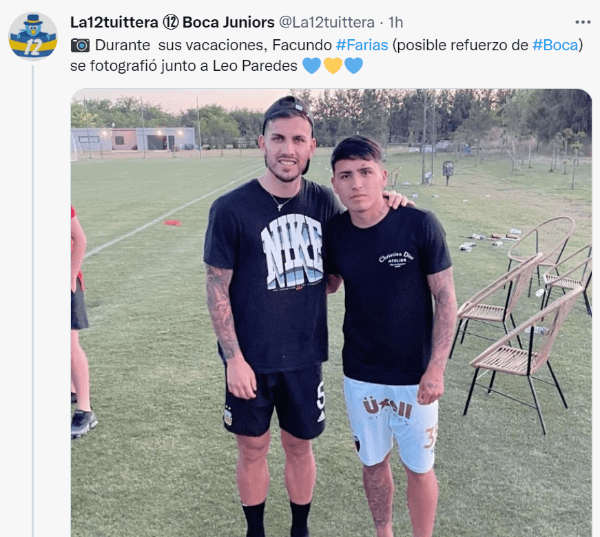Click the camera emoji starting the tweet
Screen dimensions: 600x537
[80, 45]
